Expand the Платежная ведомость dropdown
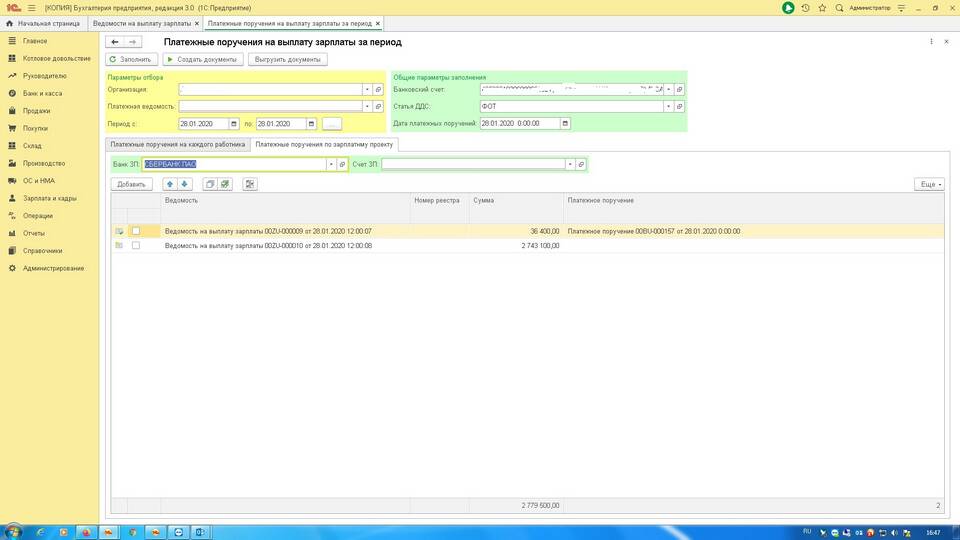The height and width of the screenshot is (540, 960). coord(367,107)
